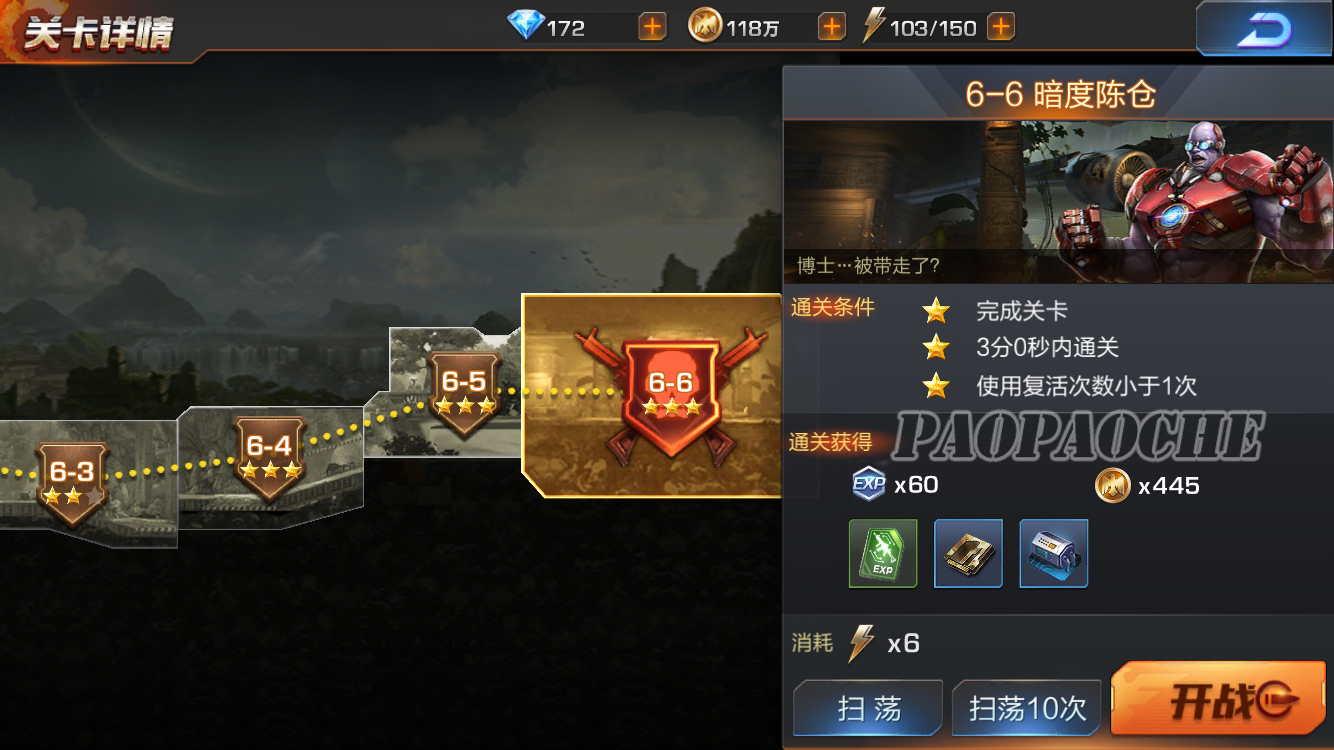
Task: Select the highlighted 6-6 stage badge
Action: (x=671, y=396)
